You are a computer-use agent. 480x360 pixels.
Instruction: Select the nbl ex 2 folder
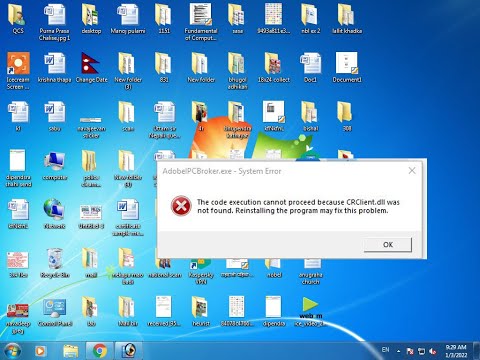(310, 18)
